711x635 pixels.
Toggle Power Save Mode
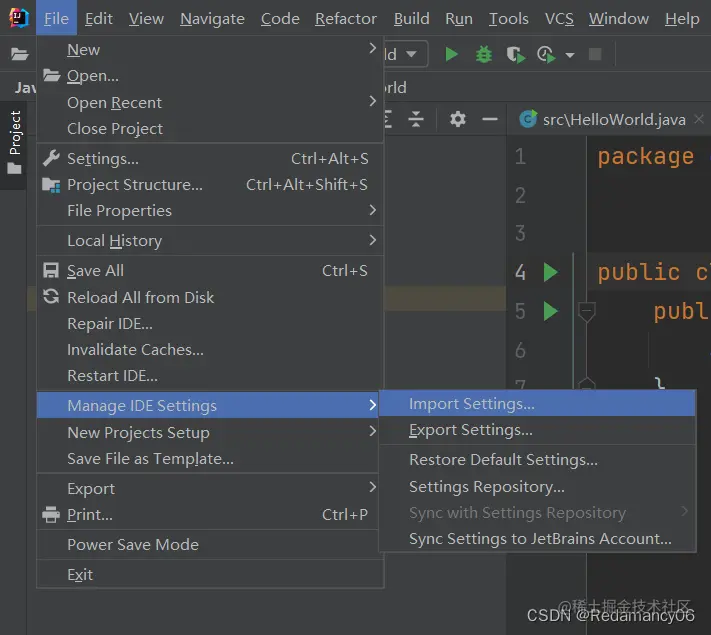pos(208,545)
